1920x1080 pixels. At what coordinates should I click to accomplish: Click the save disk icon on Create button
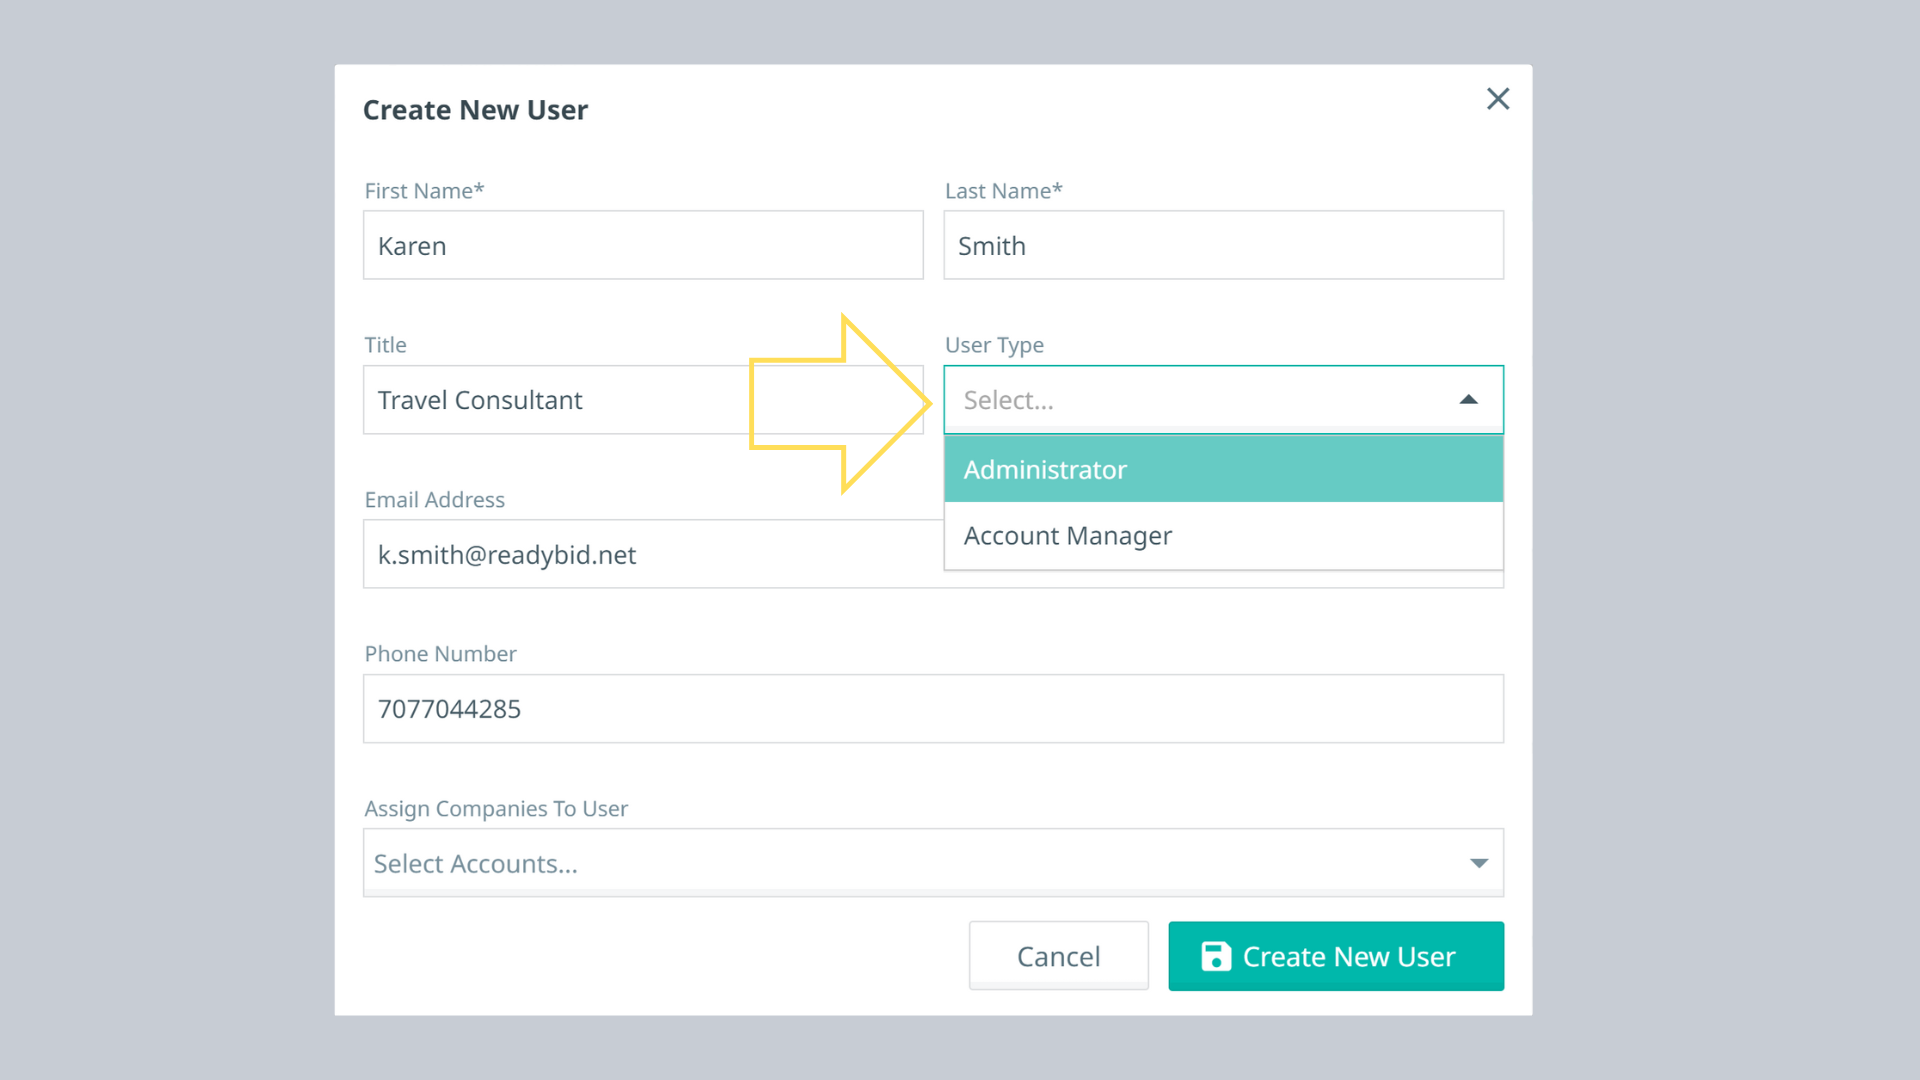coord(1215,956)
